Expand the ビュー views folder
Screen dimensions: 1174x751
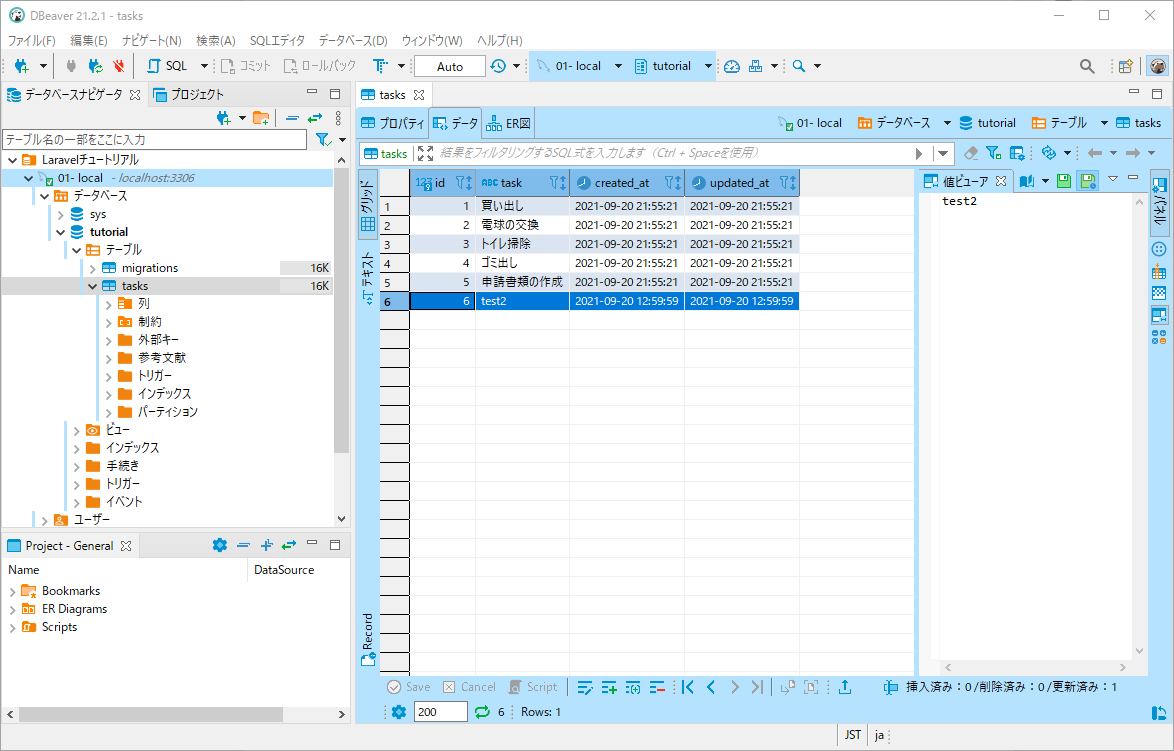[x=76, y=431]
